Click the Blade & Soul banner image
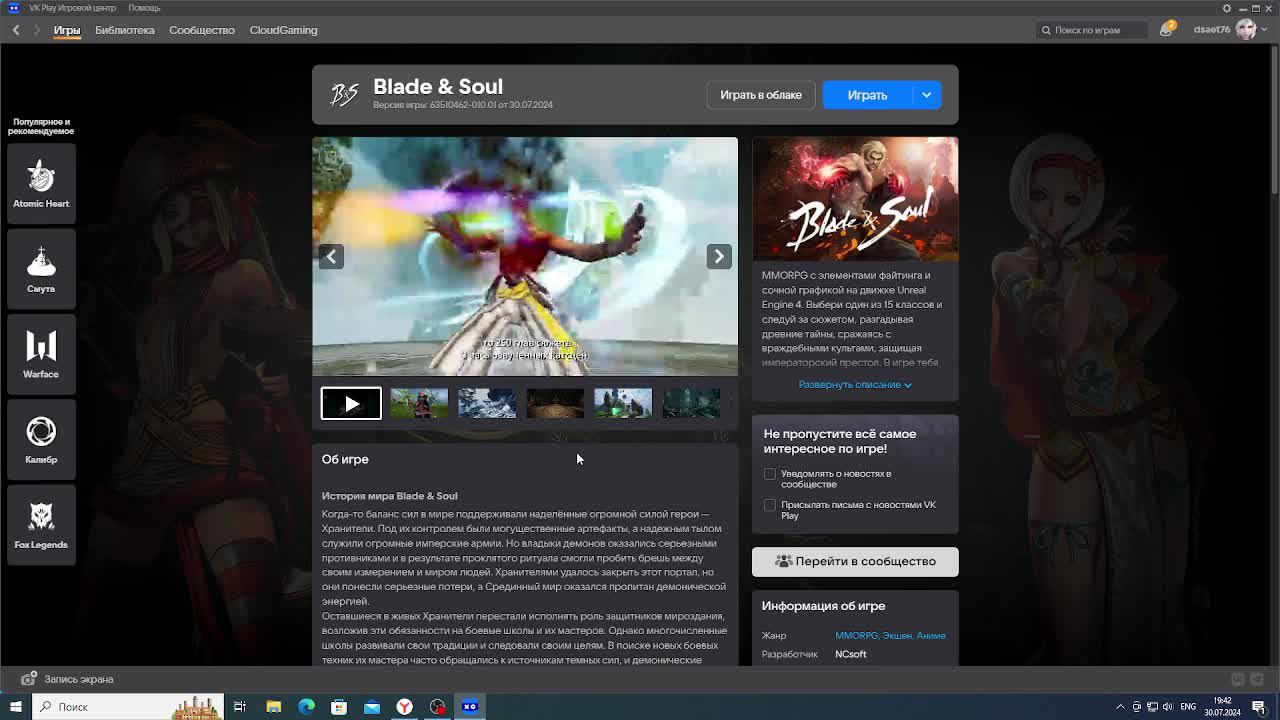The width and height of the screenshot is (1280, 720). point(855,199)
